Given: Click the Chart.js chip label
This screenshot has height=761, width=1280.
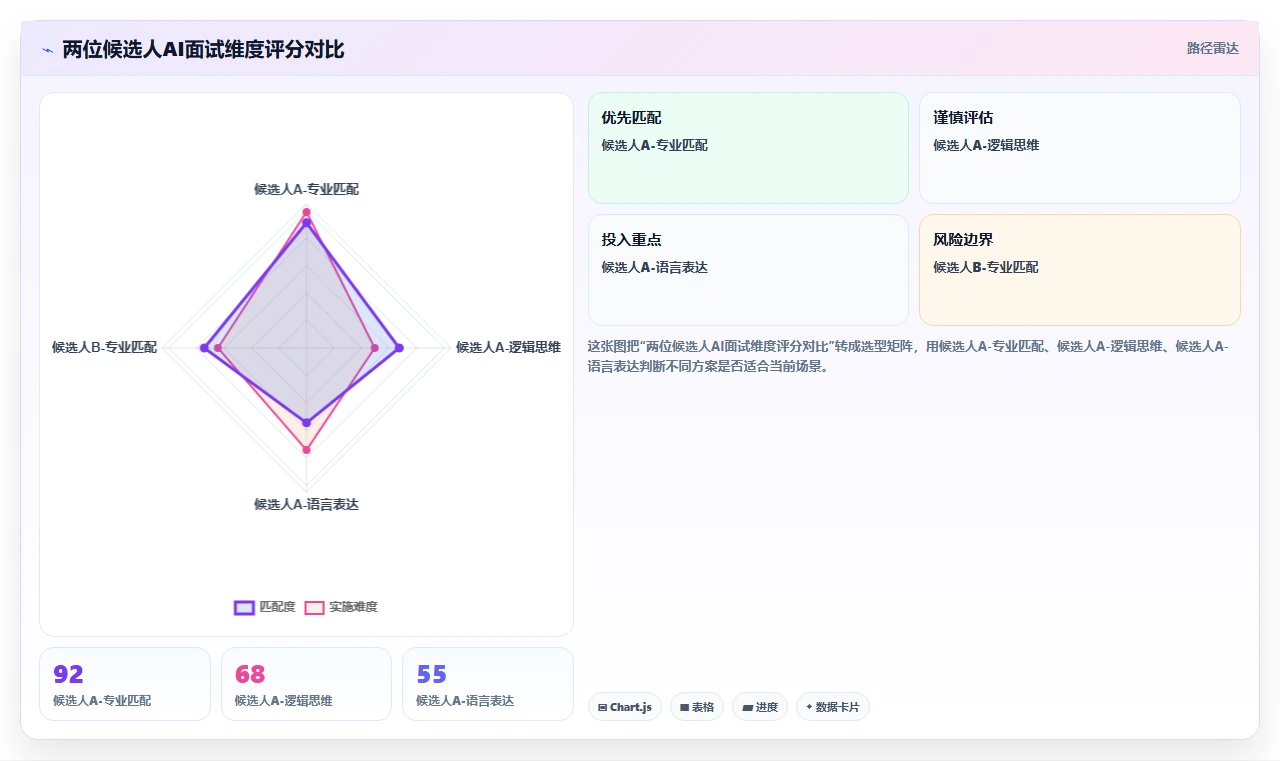Looking at the screenshot, I should tap(630, 707).
